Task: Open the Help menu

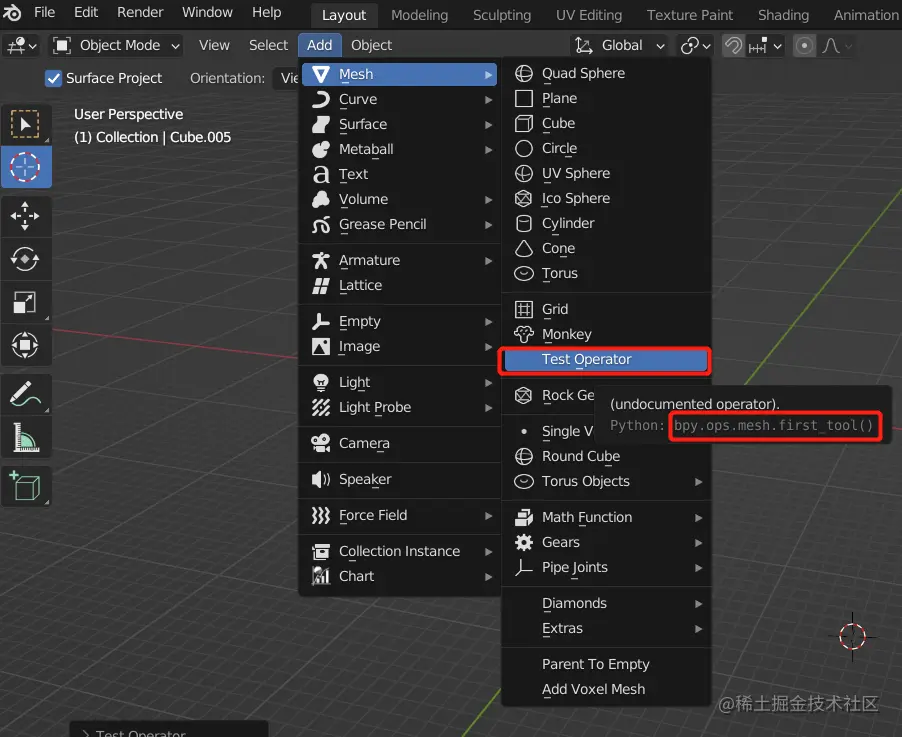Action: click(266, 12)
